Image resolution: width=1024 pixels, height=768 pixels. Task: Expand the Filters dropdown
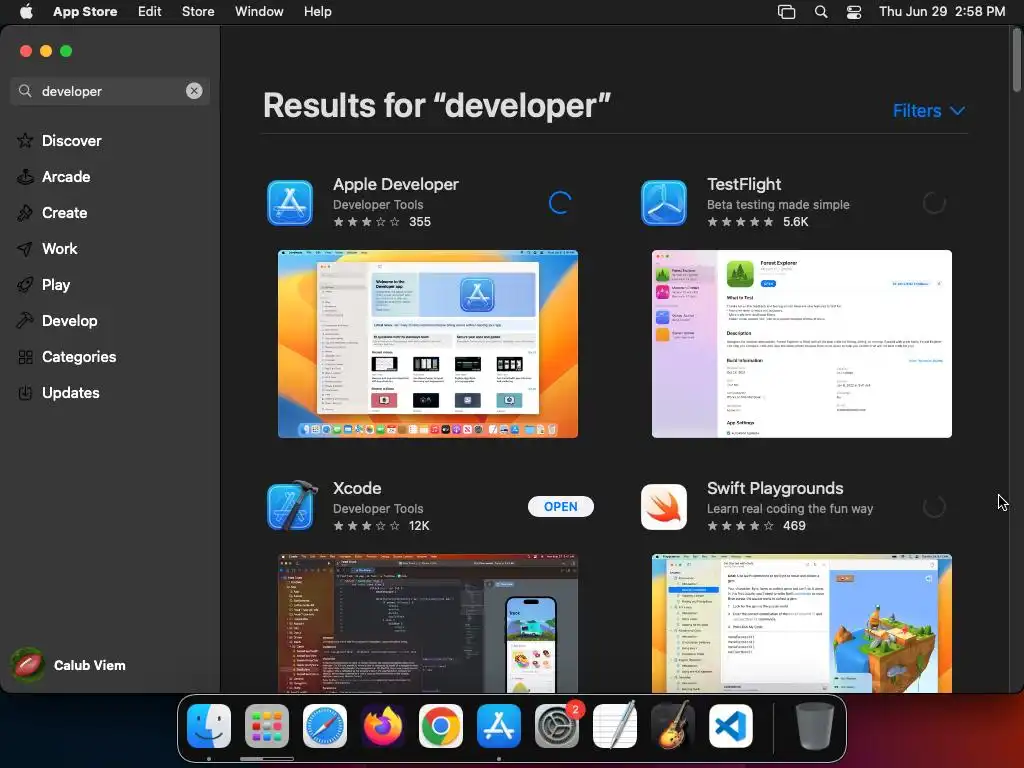pos(929,110)
